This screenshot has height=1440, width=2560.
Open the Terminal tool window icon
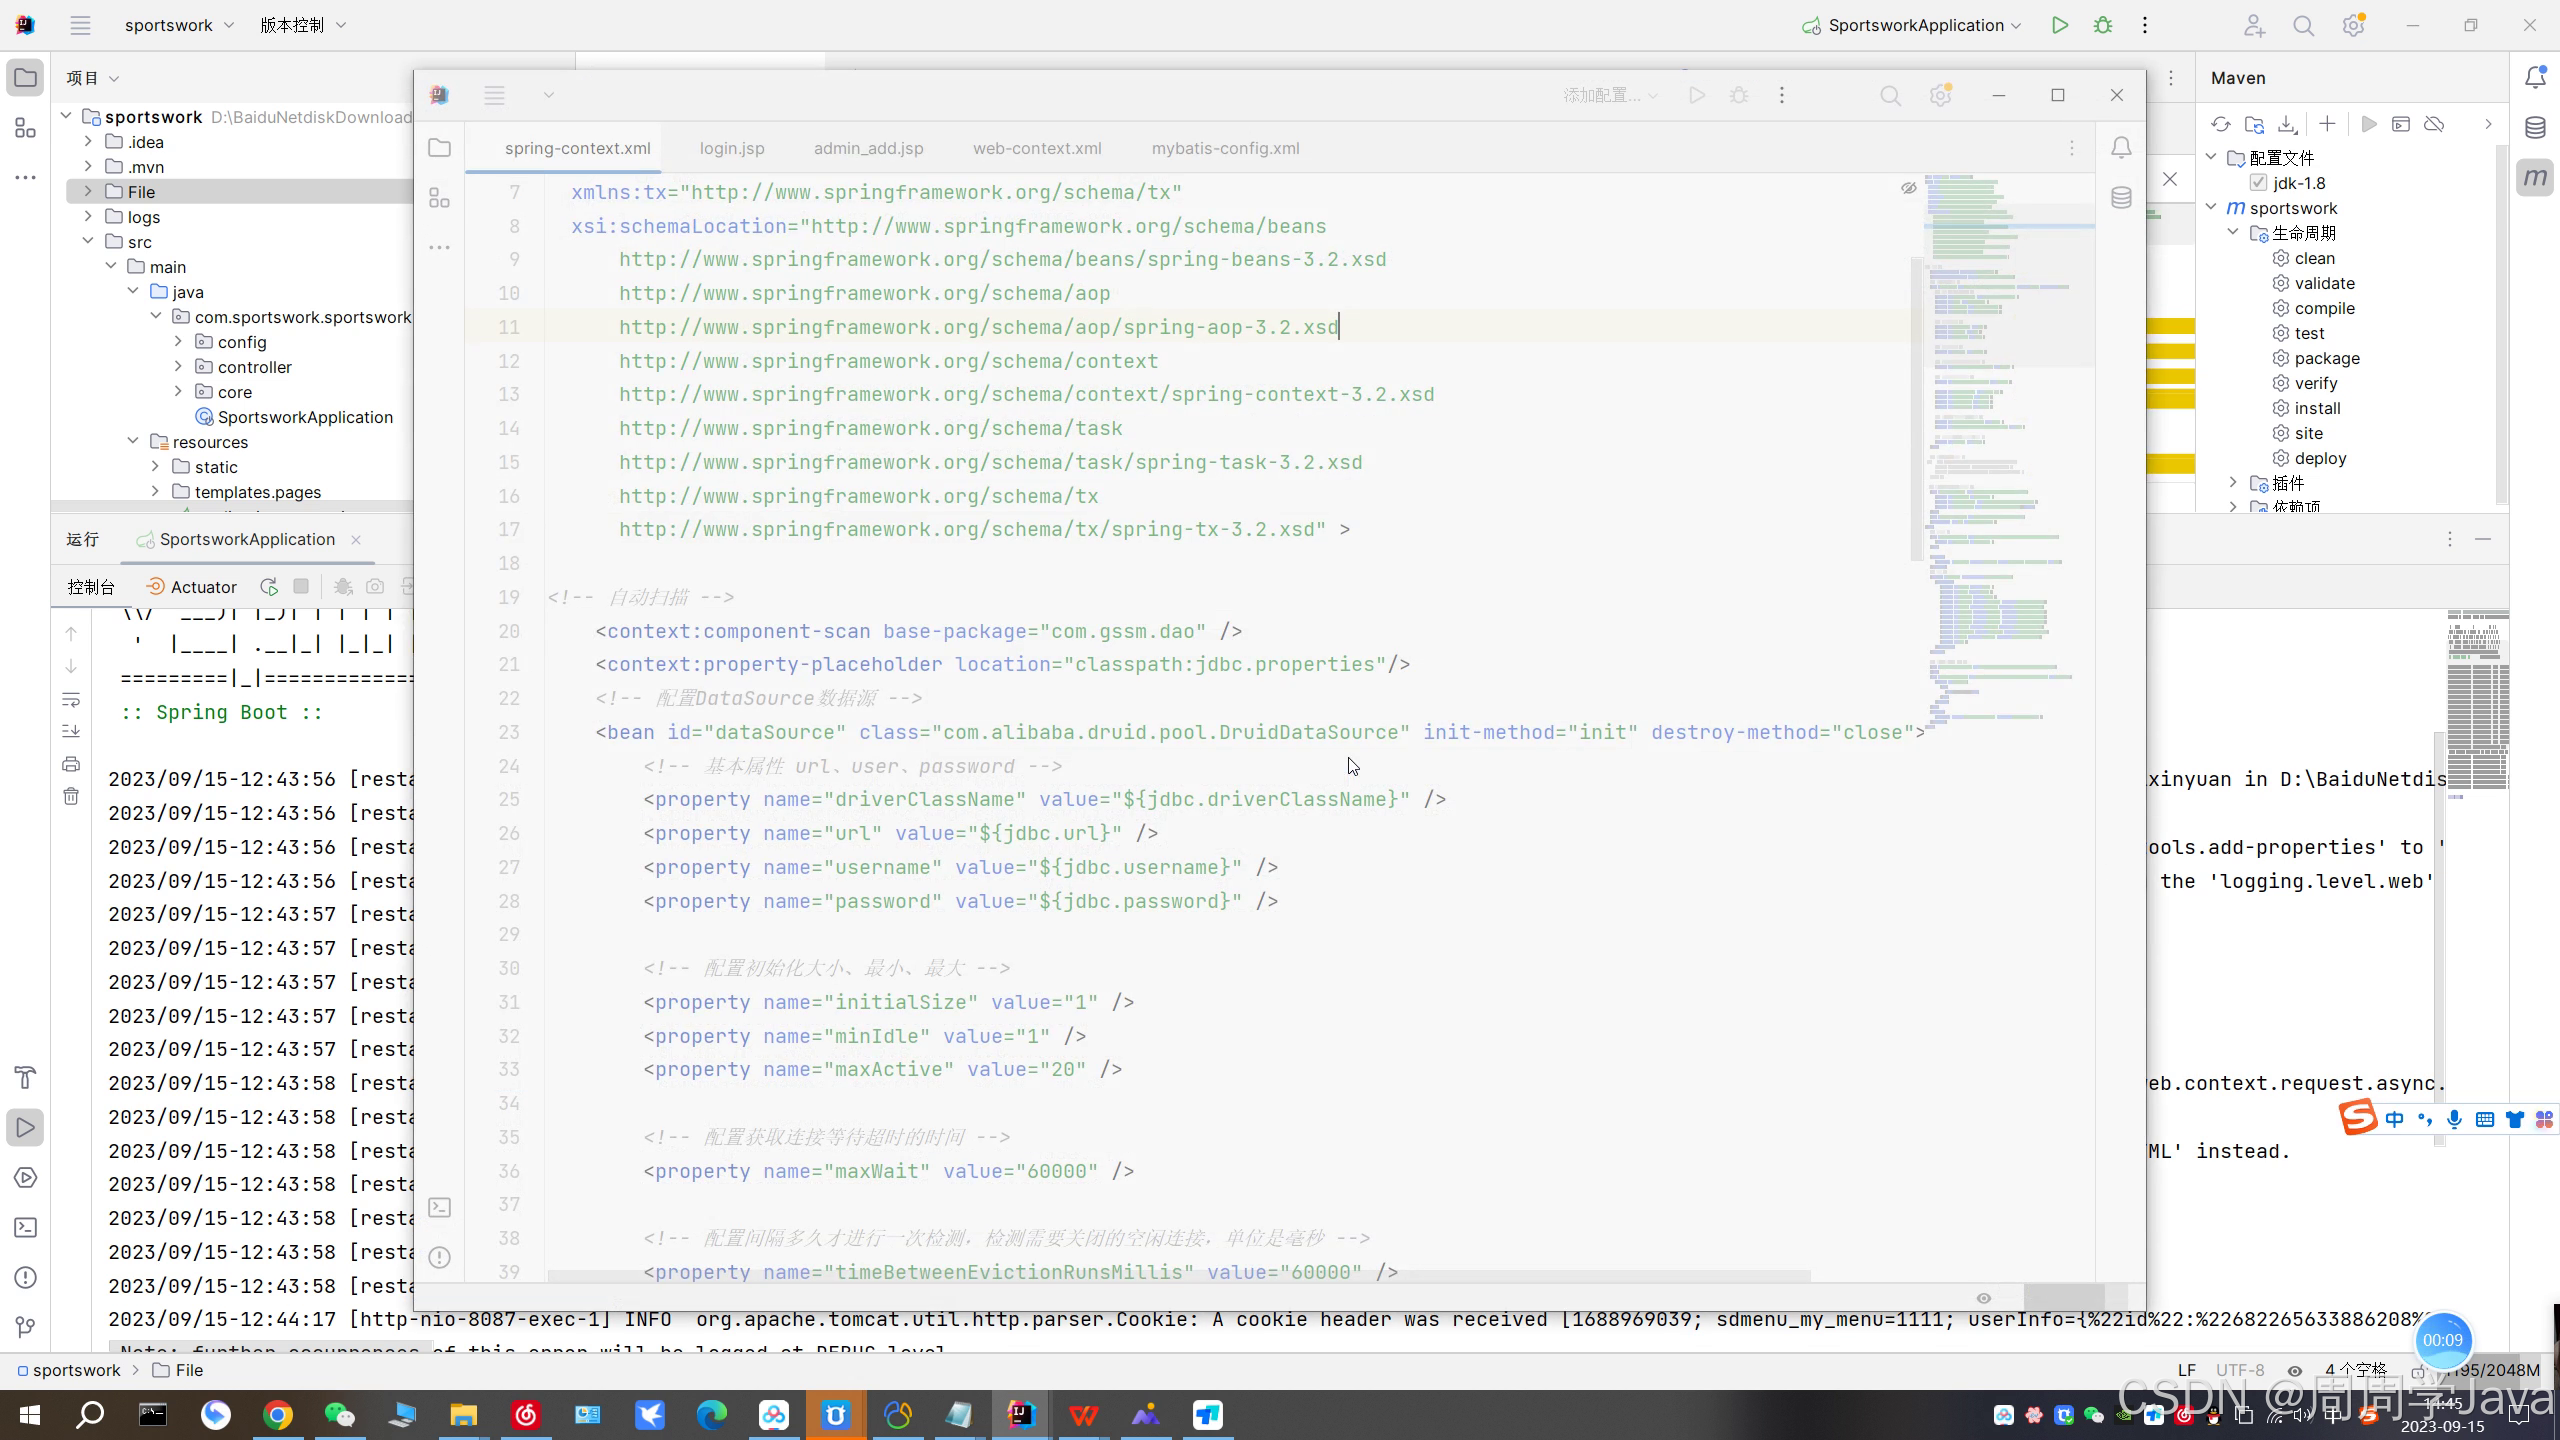point(26,1227)
